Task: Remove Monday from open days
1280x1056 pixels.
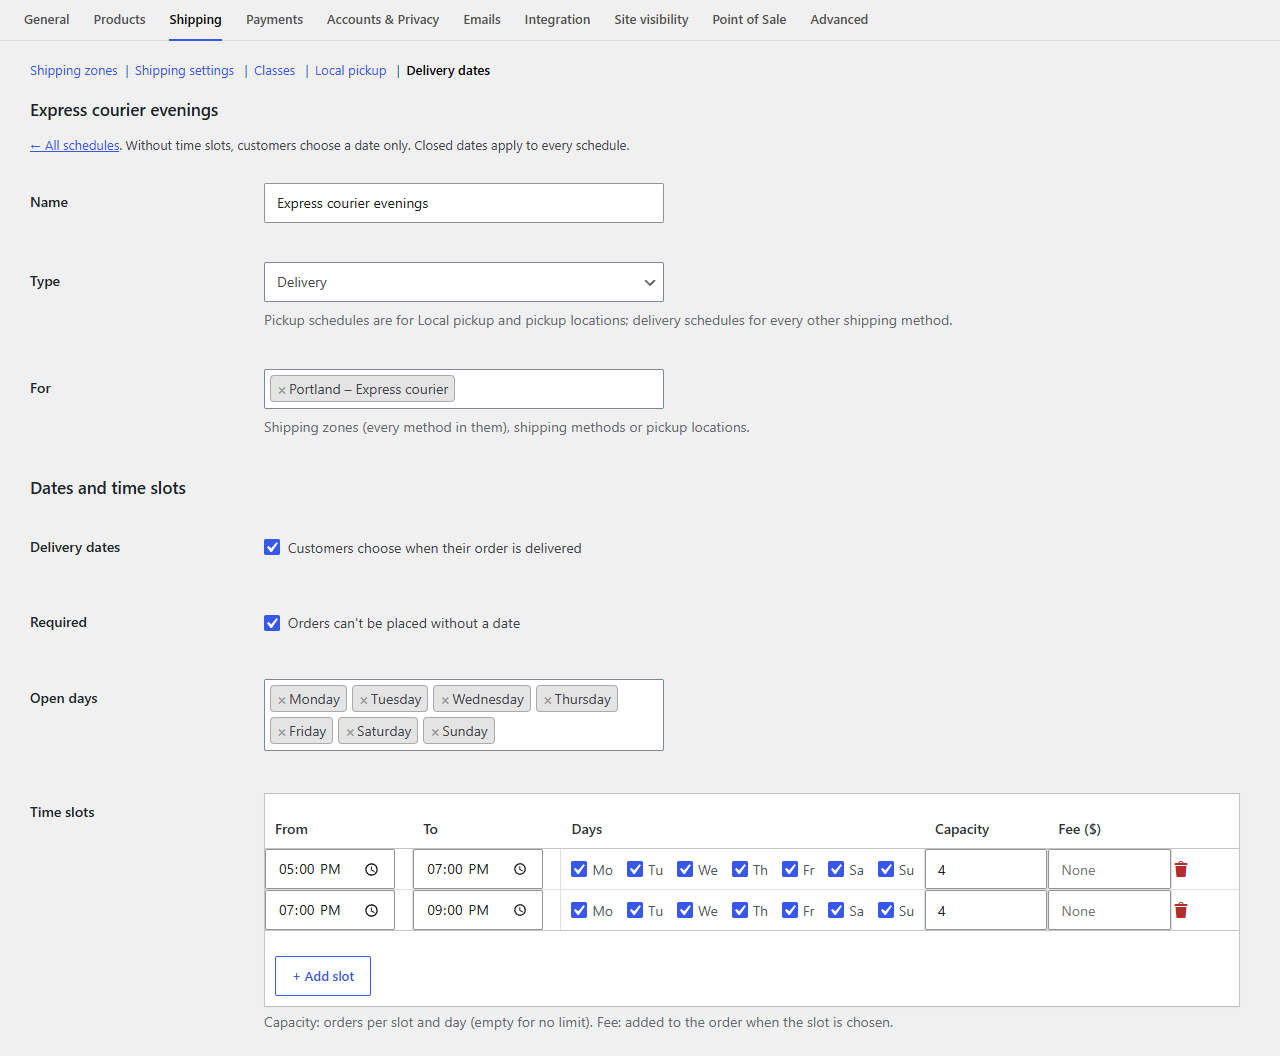Action: (282, 700)
